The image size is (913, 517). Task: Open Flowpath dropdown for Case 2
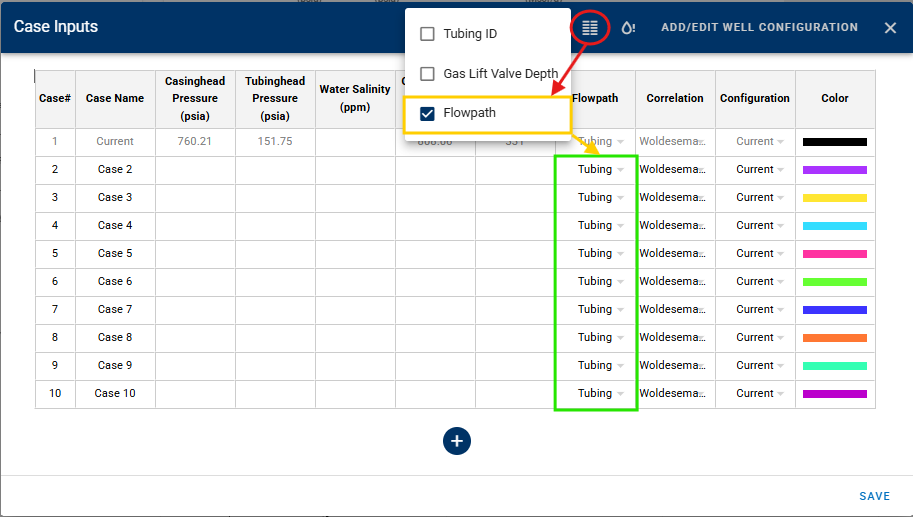tap(600, 169)
